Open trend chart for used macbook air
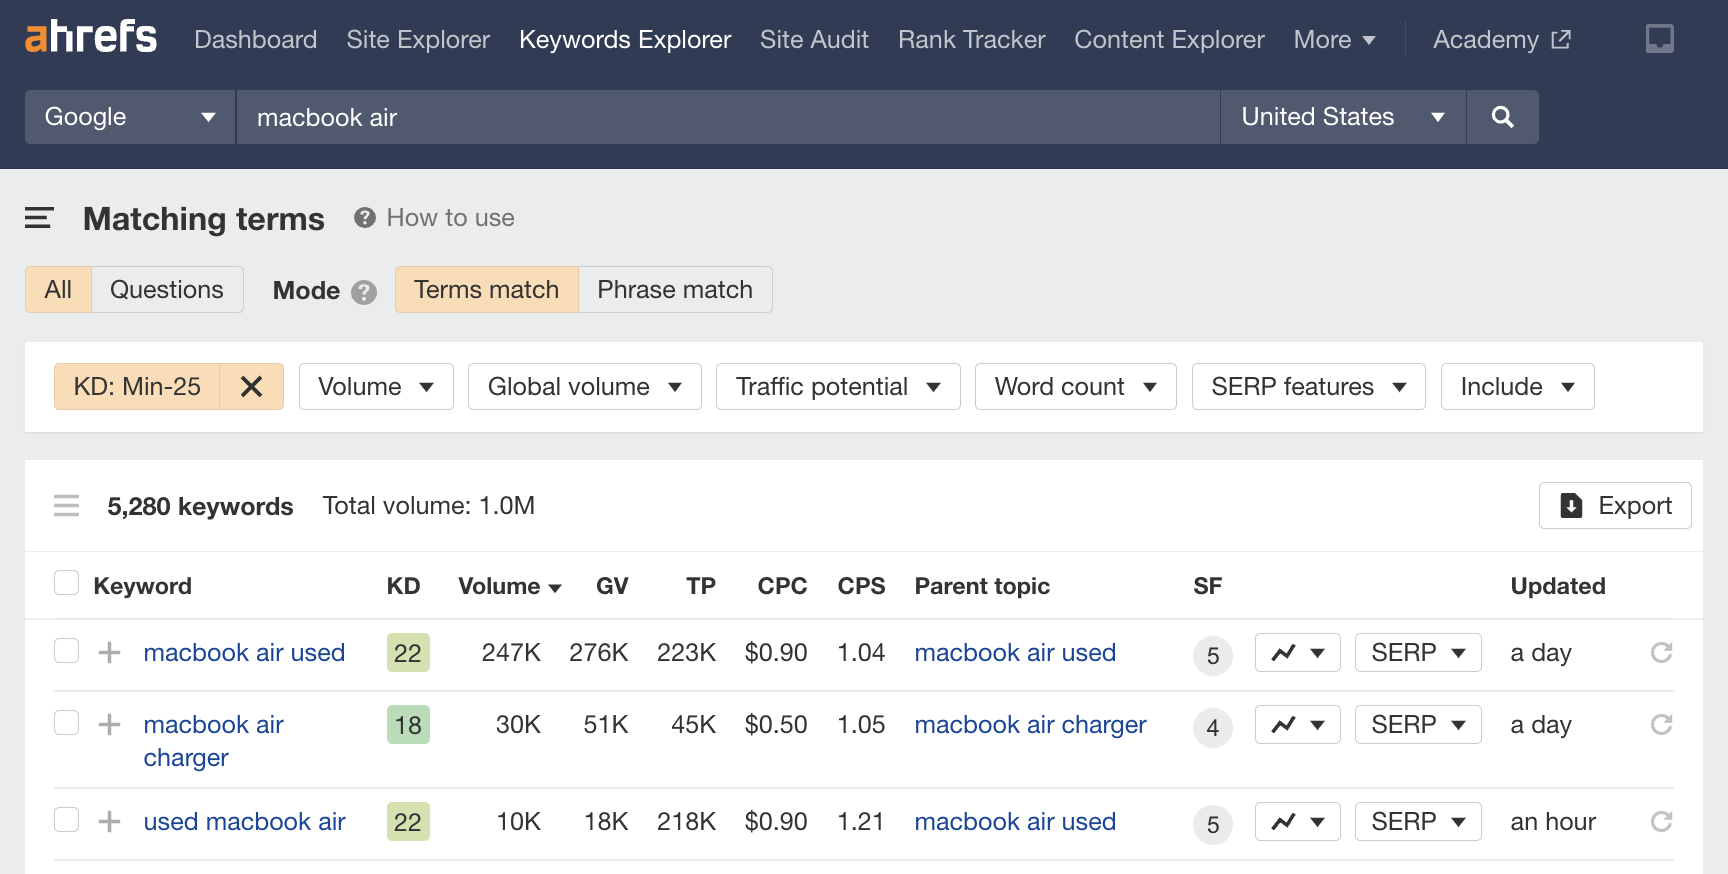 (x=1297, y=822)
